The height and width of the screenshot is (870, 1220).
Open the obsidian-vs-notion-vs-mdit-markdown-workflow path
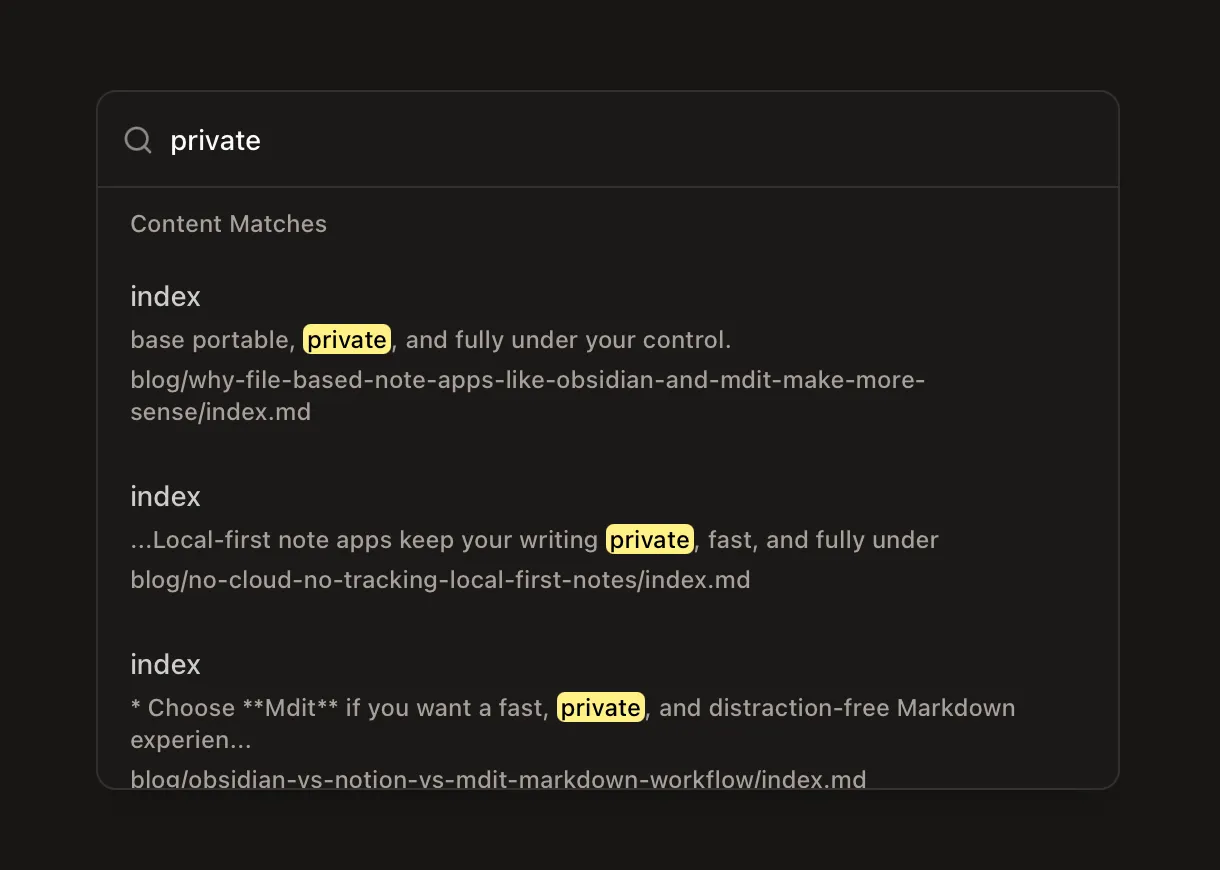(498, 779)
